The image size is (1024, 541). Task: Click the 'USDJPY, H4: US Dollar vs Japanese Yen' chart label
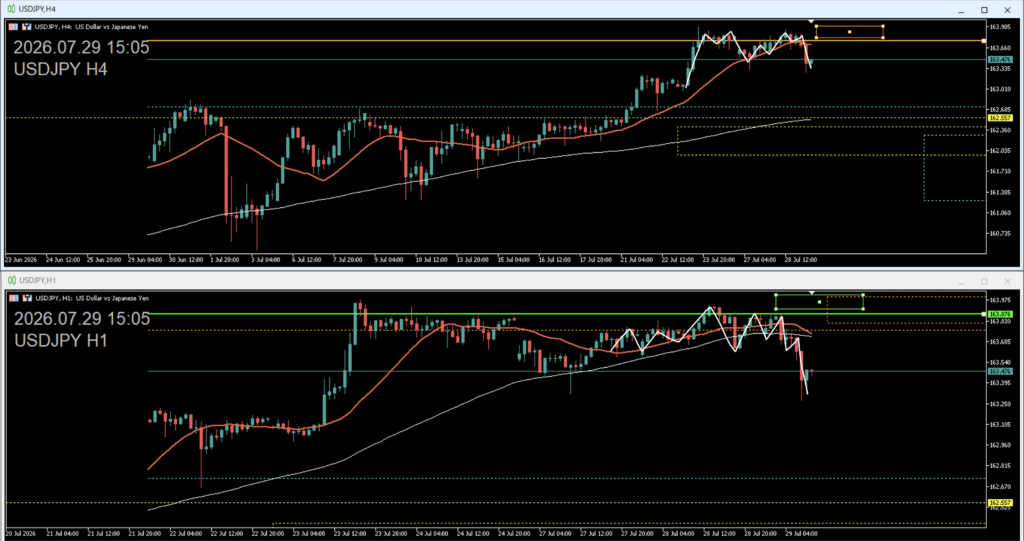click(x=91, y=27)
